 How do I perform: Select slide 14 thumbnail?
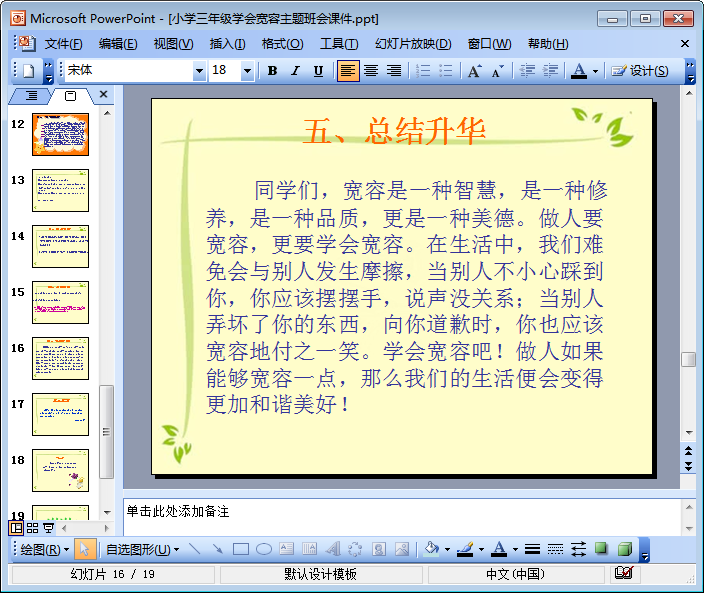[x=61, y=246]
